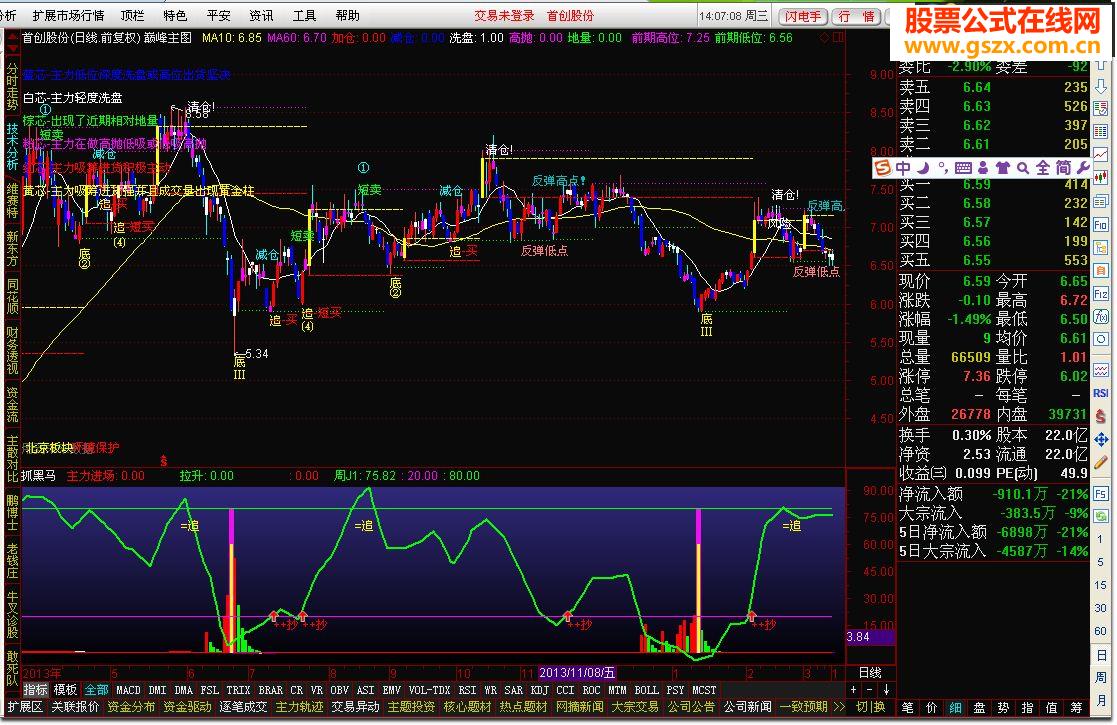Toggle the 中 Chinese/English input mode
Screen dimensions: 1117x725
[903, 167]
